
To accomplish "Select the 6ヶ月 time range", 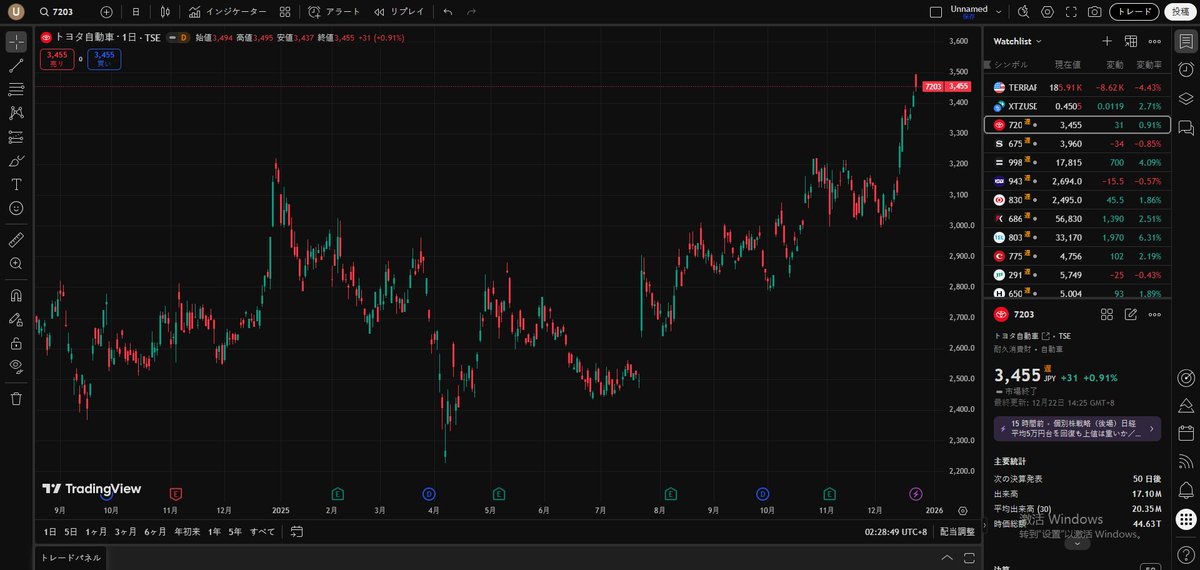I will [155, 532].
